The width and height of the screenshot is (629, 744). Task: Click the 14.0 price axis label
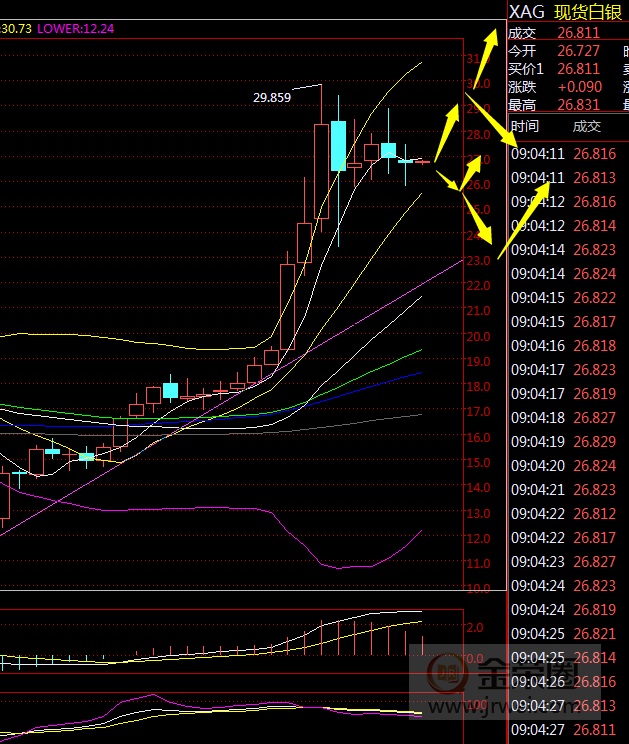pos(478,488)
